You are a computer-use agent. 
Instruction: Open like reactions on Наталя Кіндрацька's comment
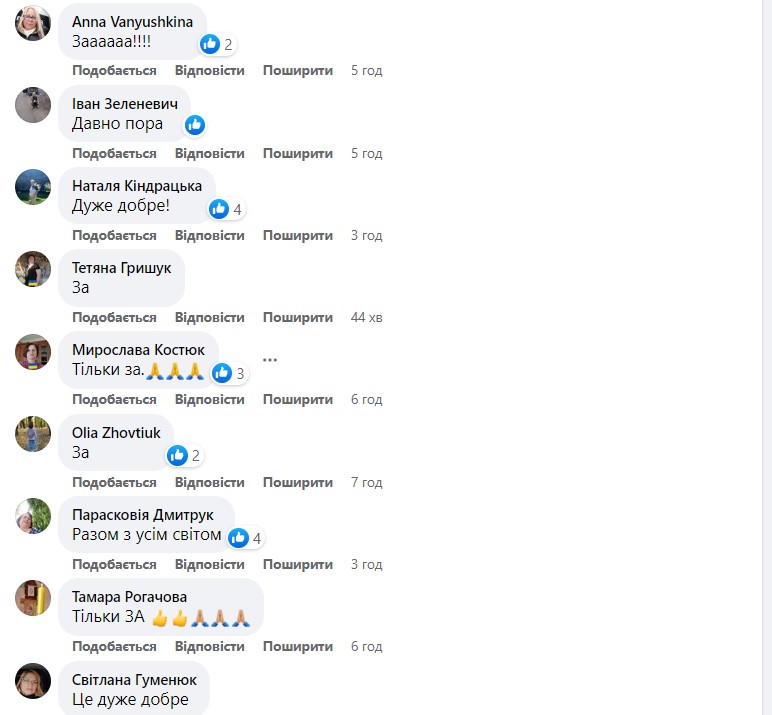pos(226,209)
